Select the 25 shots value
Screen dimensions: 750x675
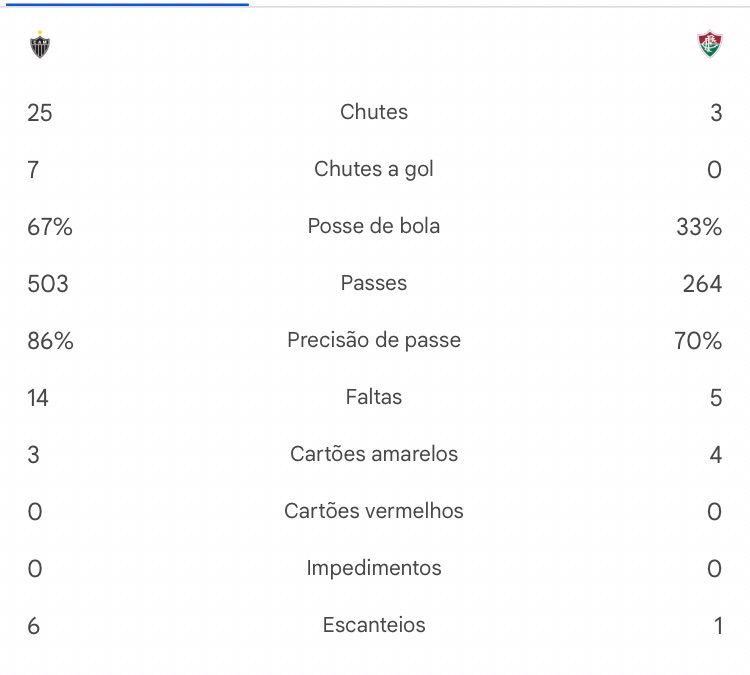click(x=40, y=113)
